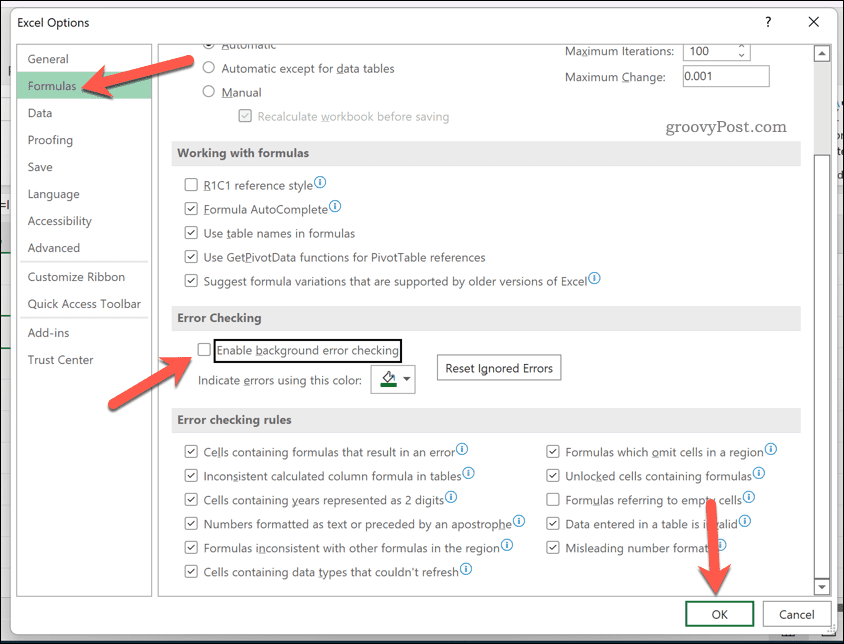Click the dialog Help question mark icon
The height and width of the screenshot is (644, 844).
pos(767,22)
